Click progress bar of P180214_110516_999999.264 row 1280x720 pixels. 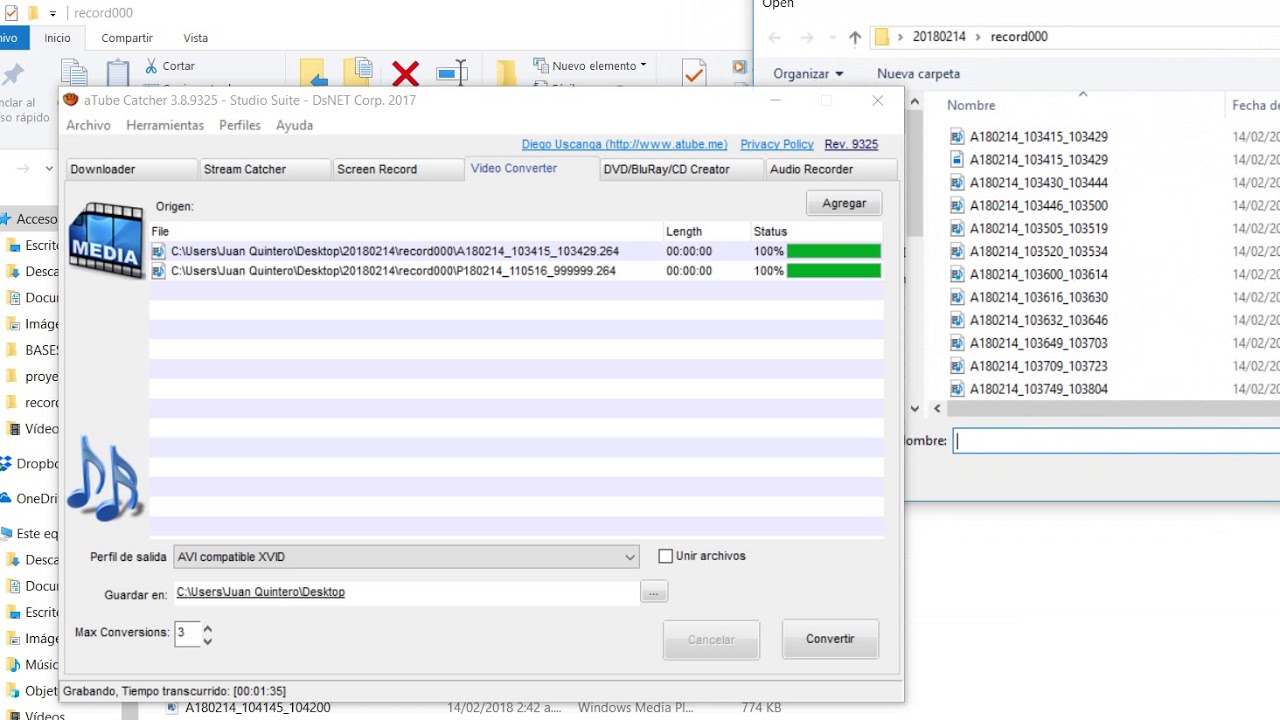click(834, 271)
